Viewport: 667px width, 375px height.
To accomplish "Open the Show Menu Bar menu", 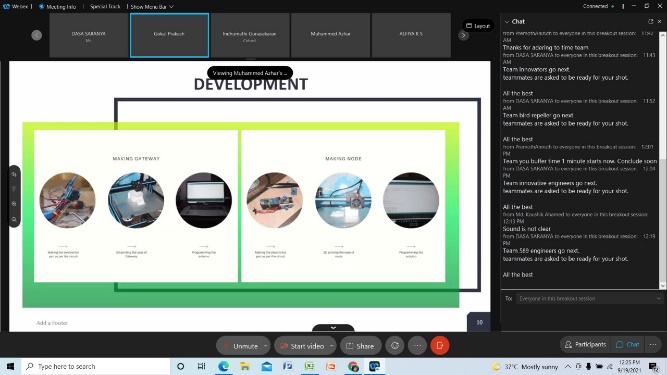I will click(152, 7).
